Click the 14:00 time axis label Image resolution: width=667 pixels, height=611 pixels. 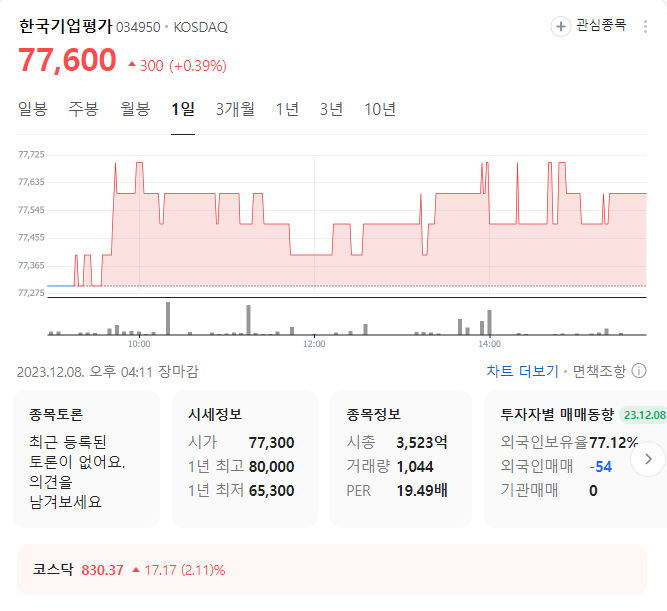click(x=490, y=344)
